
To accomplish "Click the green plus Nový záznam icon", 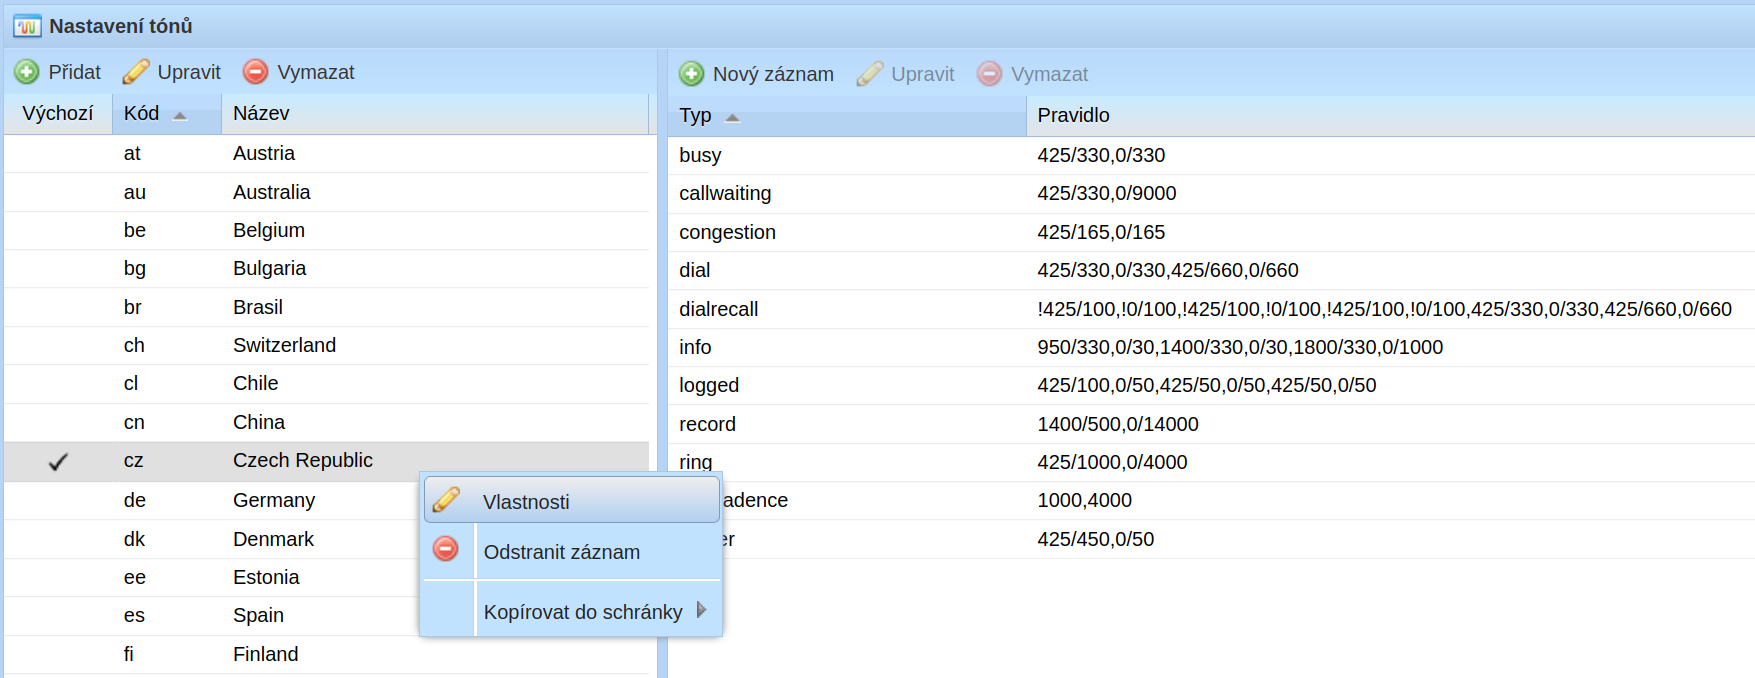I will pos(691,74).
